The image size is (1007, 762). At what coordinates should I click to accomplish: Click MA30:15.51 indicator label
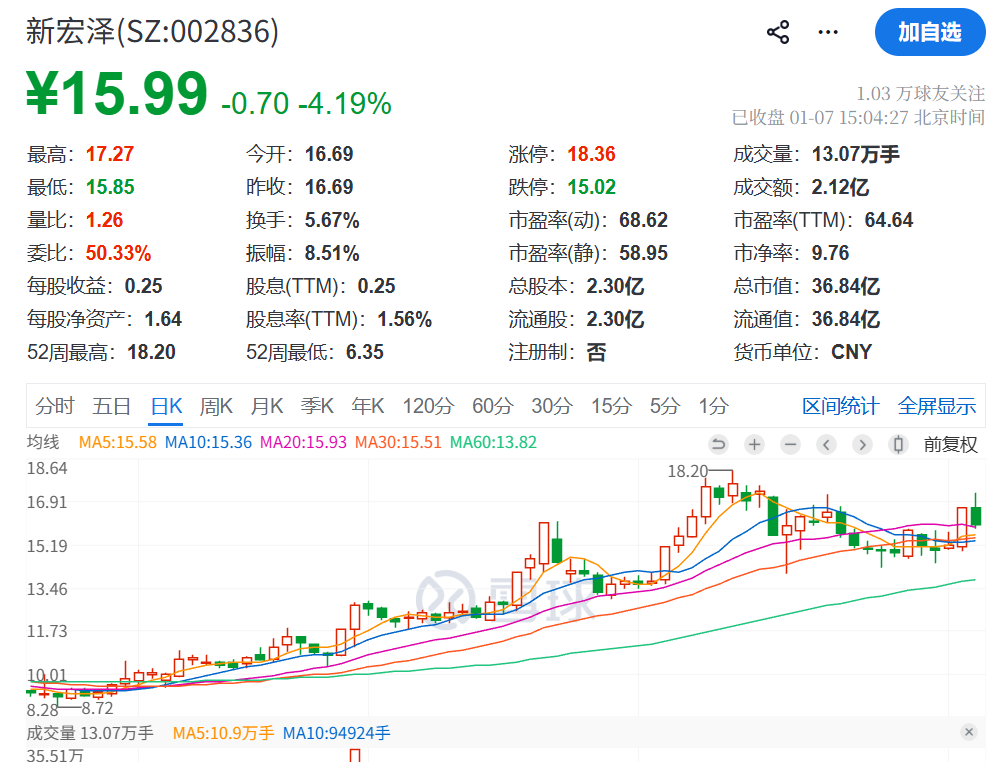398,442
